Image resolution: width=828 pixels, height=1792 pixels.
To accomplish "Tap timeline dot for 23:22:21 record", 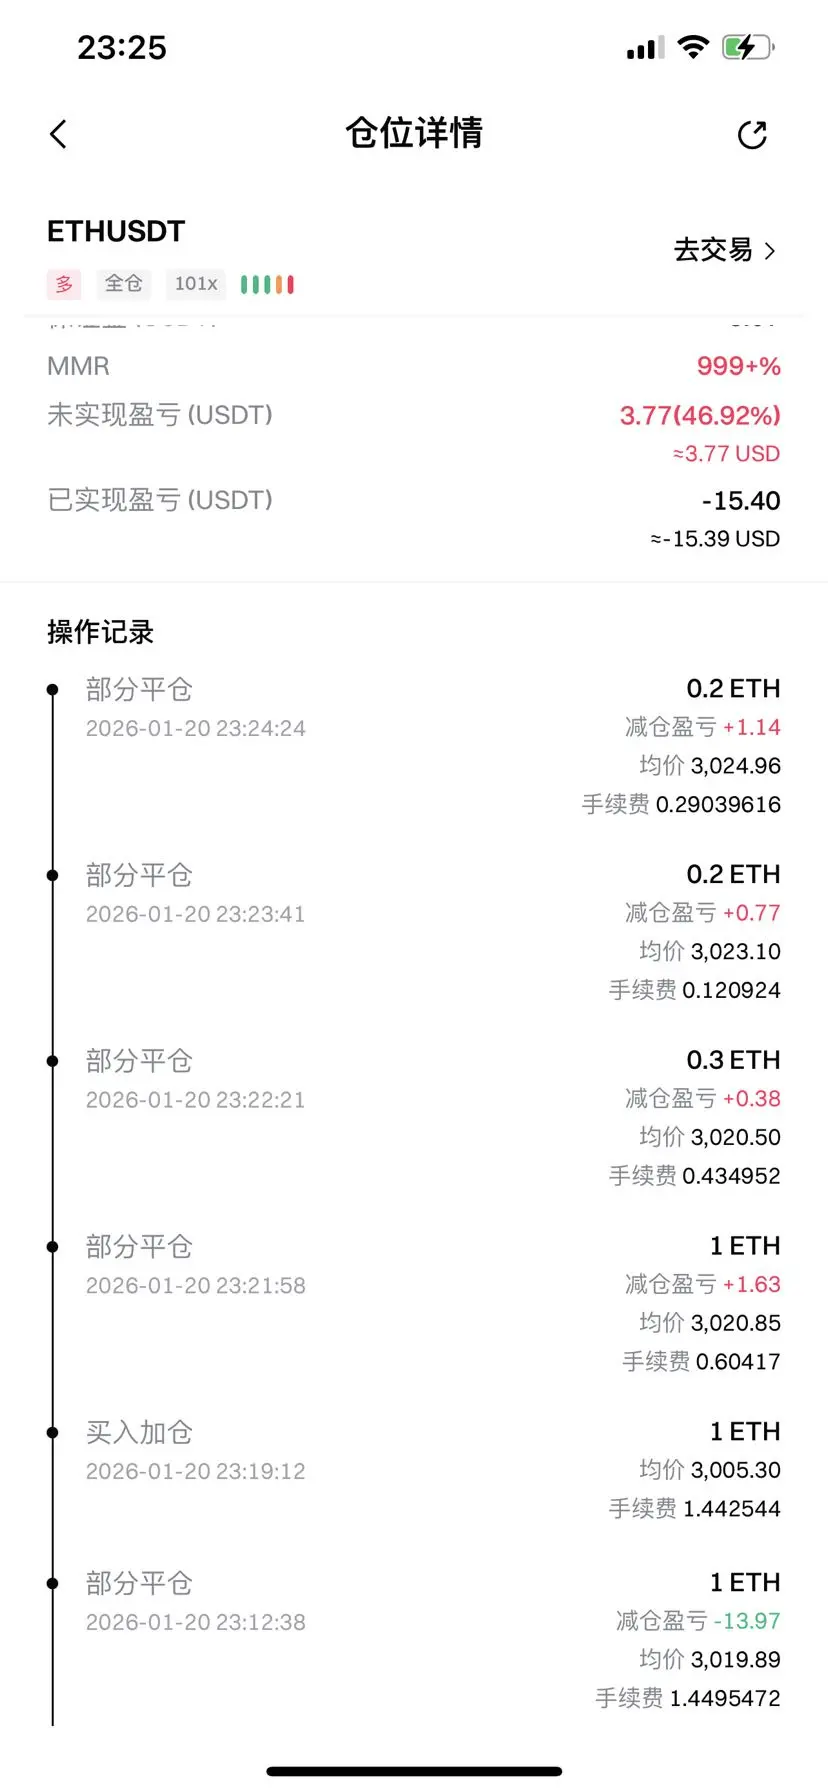I will pos(53,1061).
